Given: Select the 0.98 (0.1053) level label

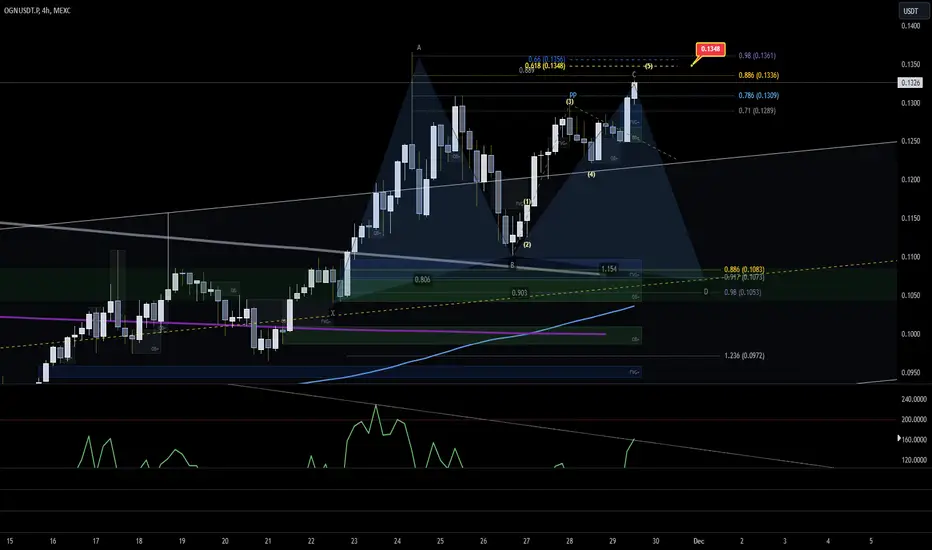Looking at the screenshot, I should [742, 292].
